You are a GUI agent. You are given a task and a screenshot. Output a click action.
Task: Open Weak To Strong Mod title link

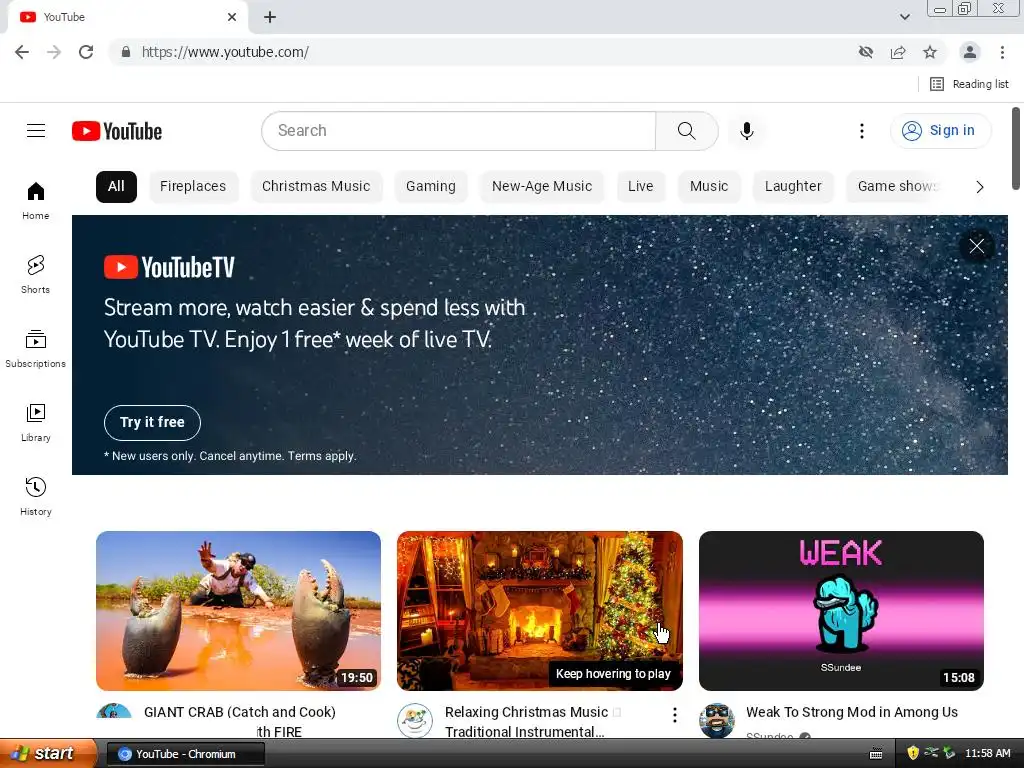852,712
